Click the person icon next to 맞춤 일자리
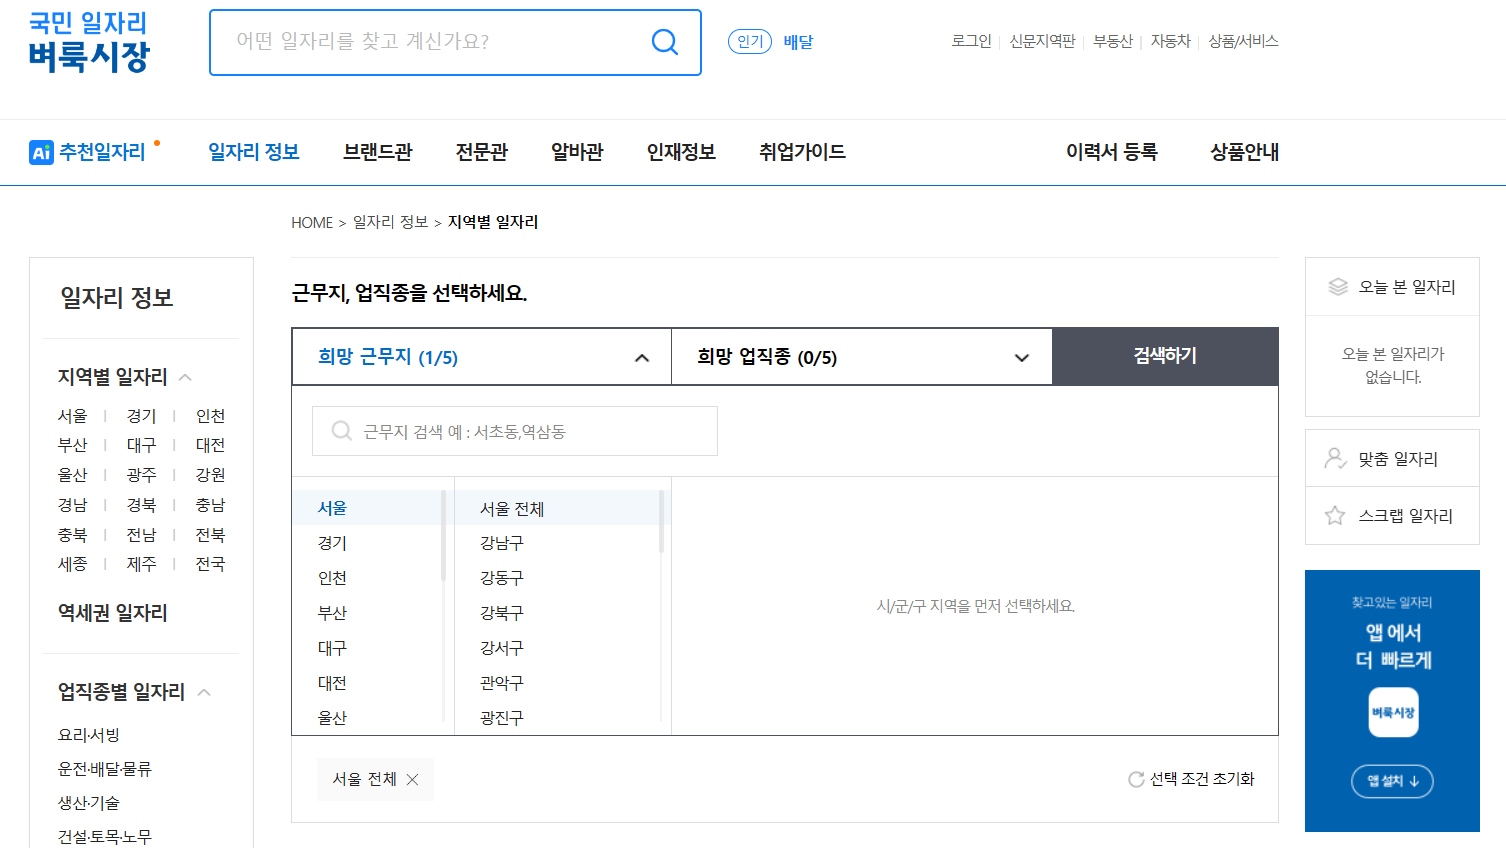Image resolution: width=1506 pixels, height=848 pixels. (1336, 457)
